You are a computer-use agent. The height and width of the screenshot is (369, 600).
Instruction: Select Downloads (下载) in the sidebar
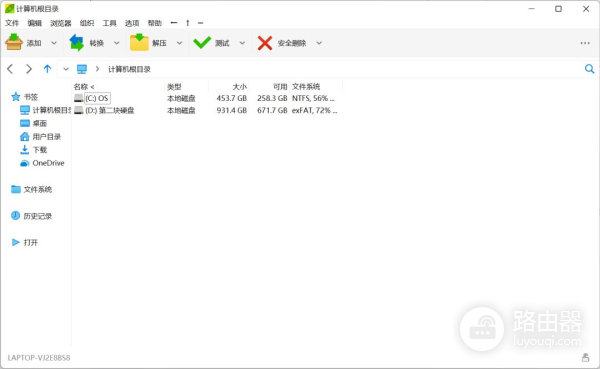pos(33,150)
